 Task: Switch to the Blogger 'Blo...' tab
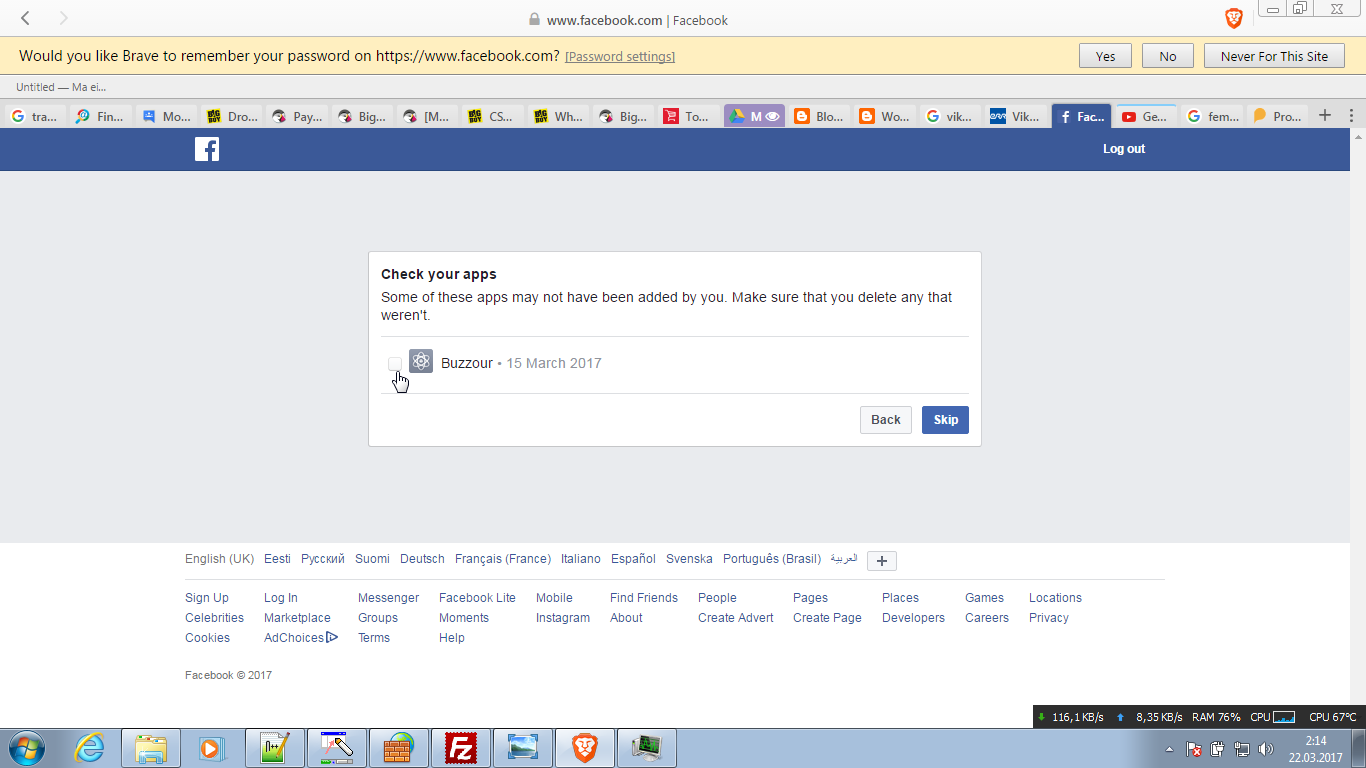point(820,116)
